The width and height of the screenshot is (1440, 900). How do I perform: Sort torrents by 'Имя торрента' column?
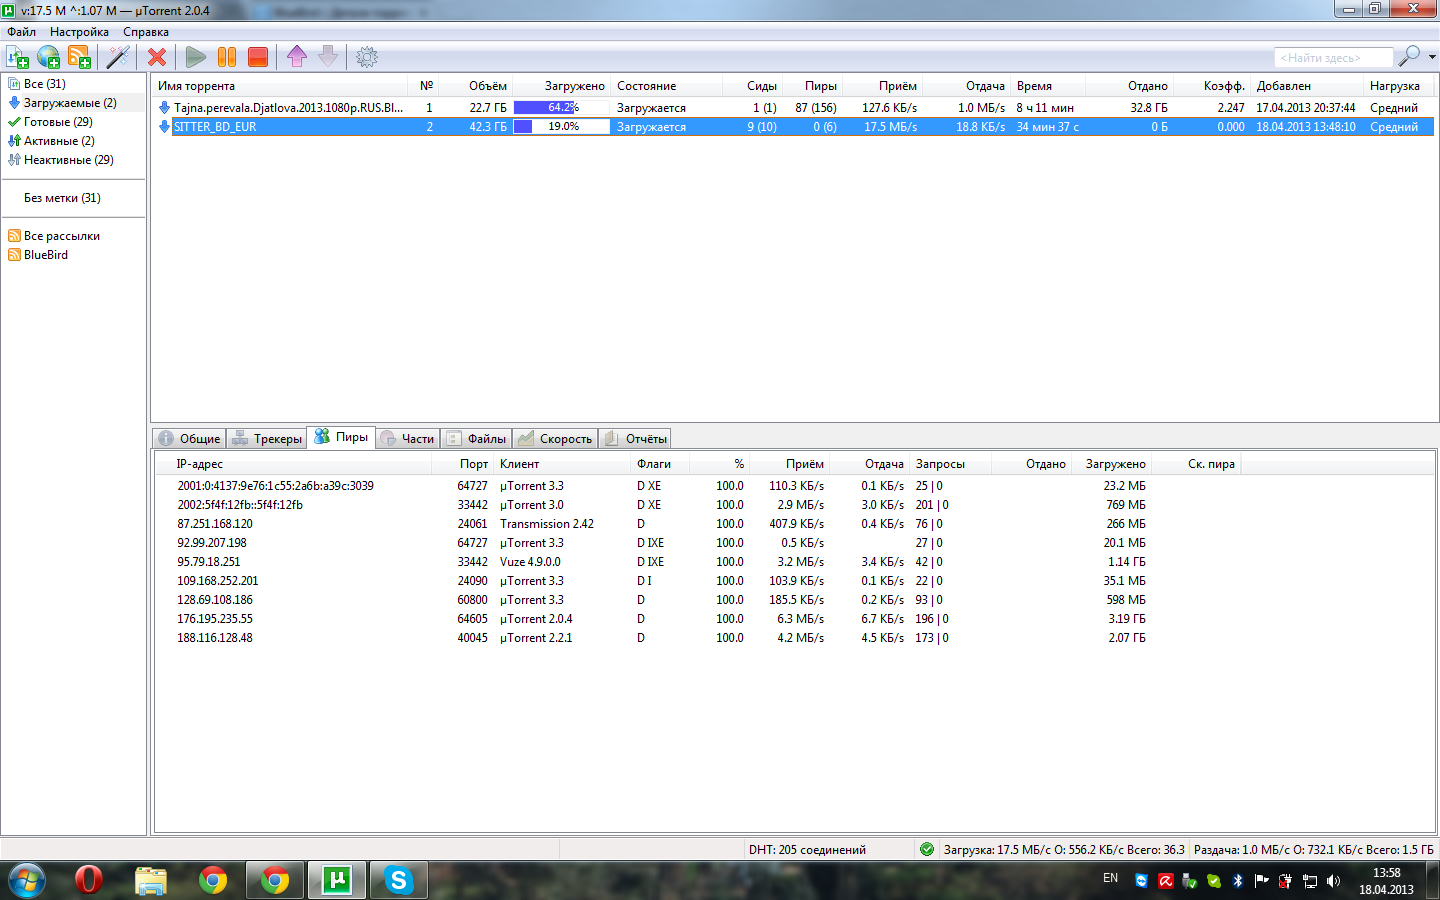coord(279,86)
